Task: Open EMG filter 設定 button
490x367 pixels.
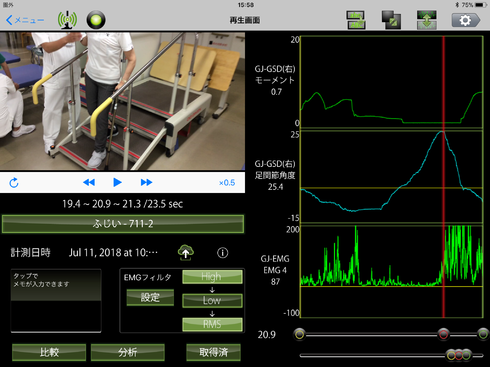Action: tap(150, 297)
